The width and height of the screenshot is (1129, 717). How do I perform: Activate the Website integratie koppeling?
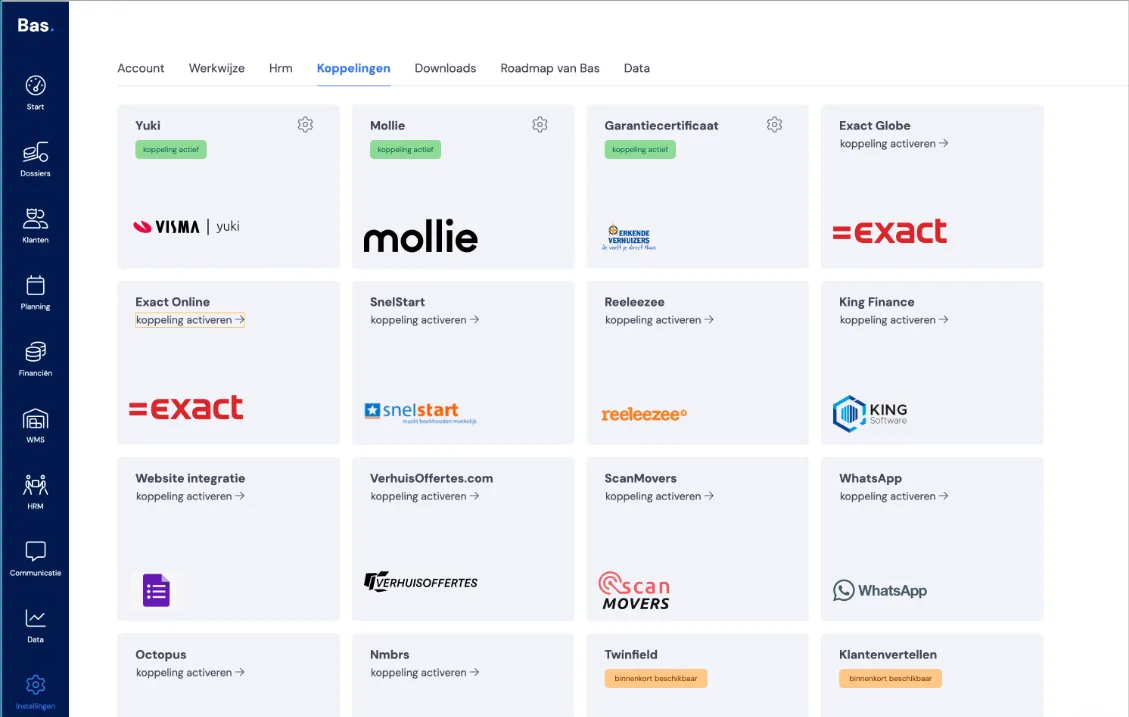point(190,496)
